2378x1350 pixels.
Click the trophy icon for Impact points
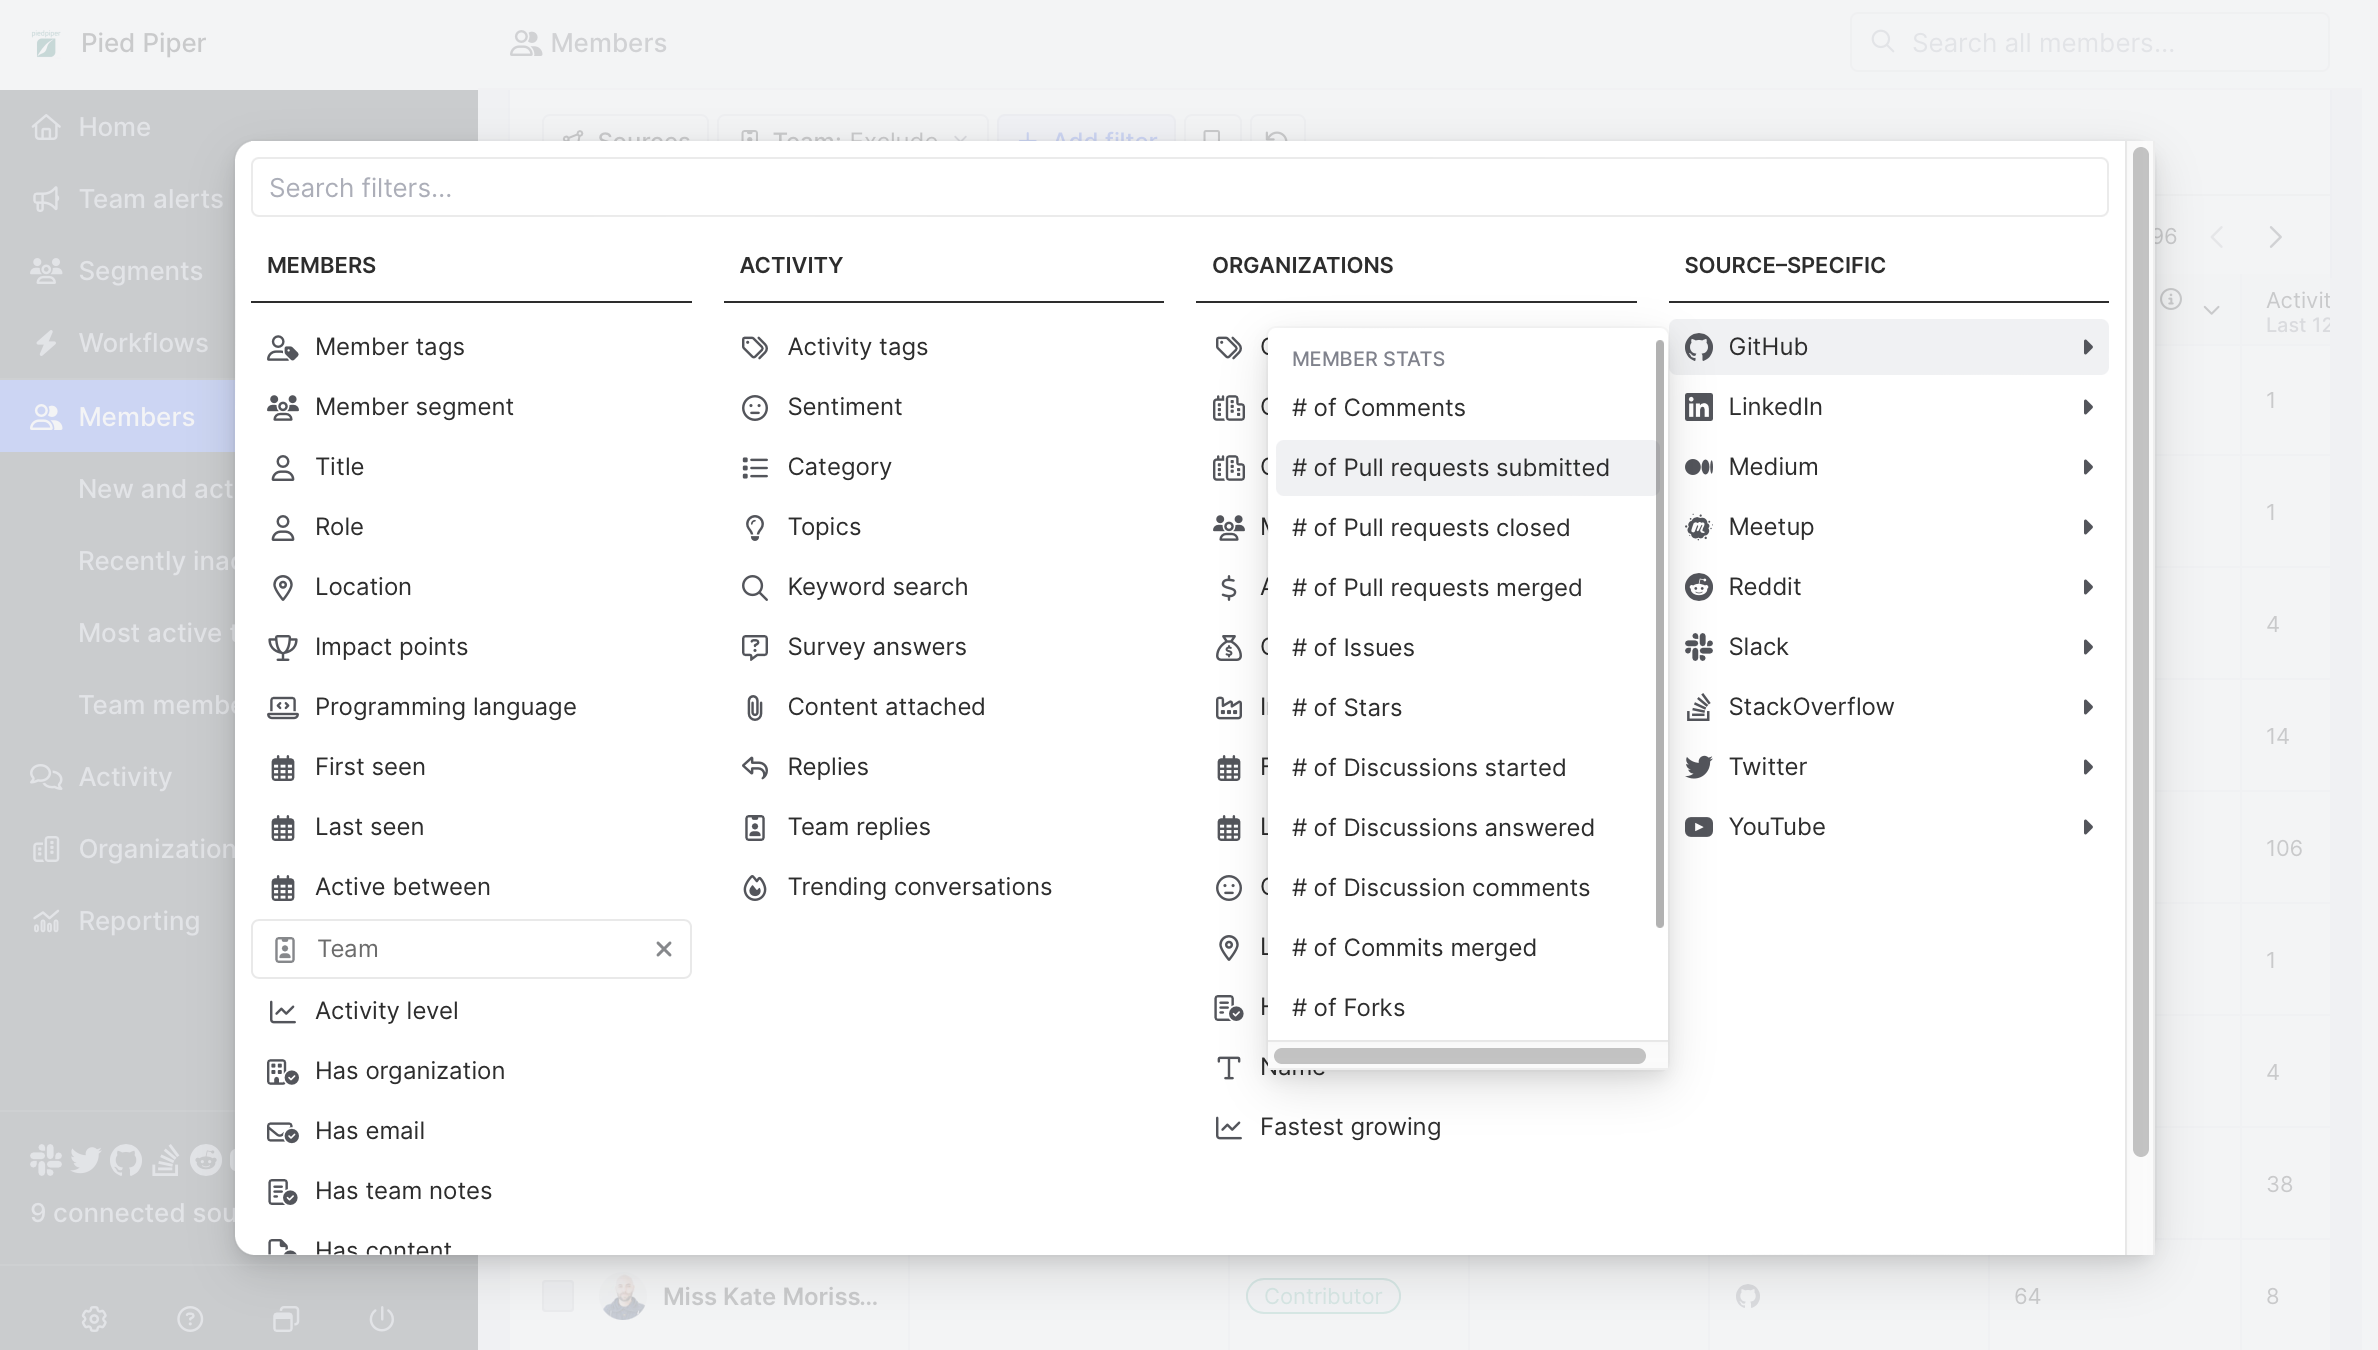(283, 647)
